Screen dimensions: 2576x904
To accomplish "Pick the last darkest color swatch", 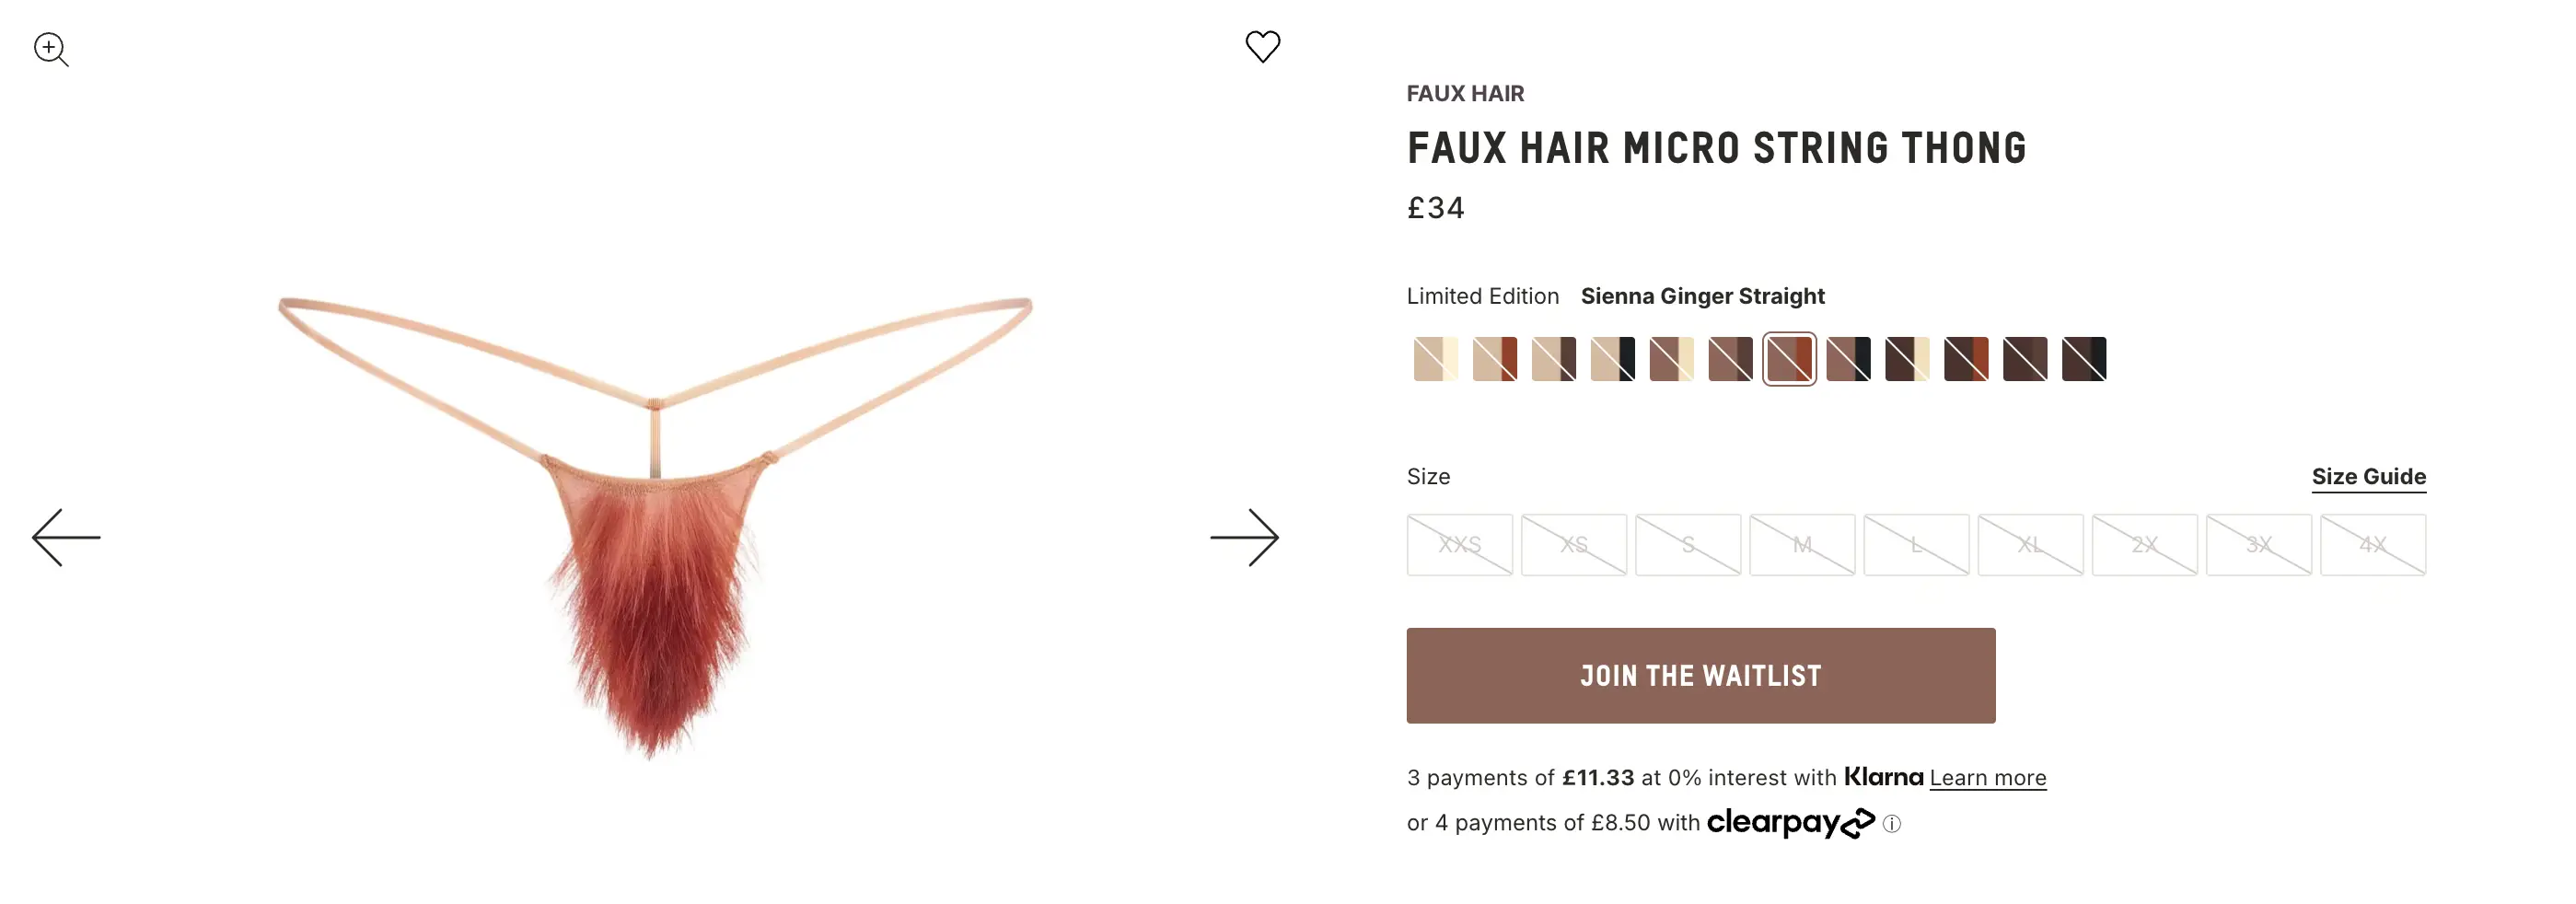I will (2084, 359).
